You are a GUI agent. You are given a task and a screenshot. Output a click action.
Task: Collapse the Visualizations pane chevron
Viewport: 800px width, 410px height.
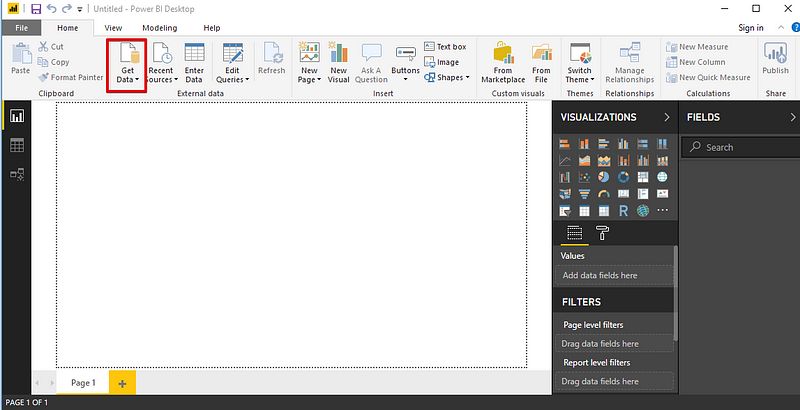tap(666, 117)
